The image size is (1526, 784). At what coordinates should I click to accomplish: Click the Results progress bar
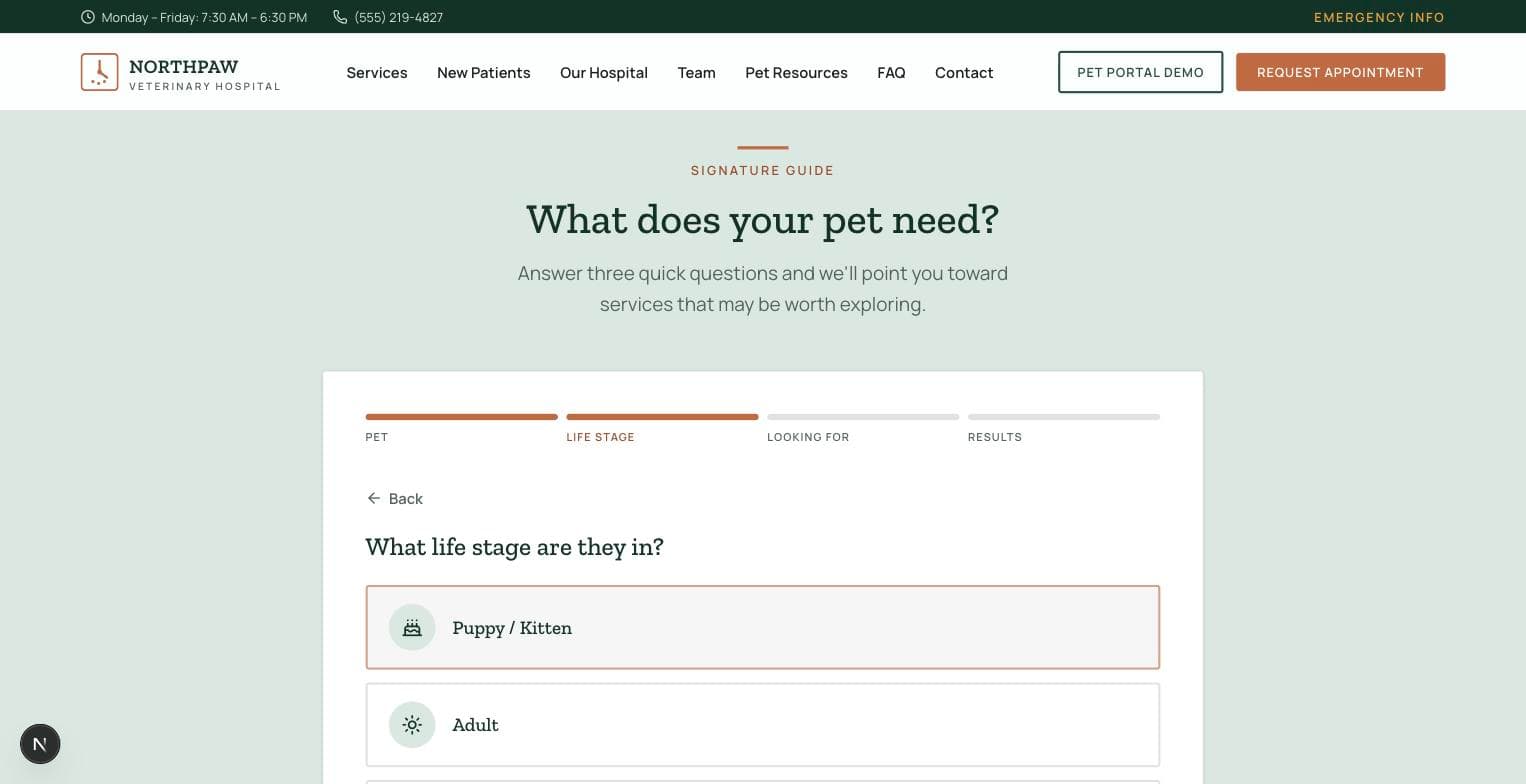pos(1064,417)
